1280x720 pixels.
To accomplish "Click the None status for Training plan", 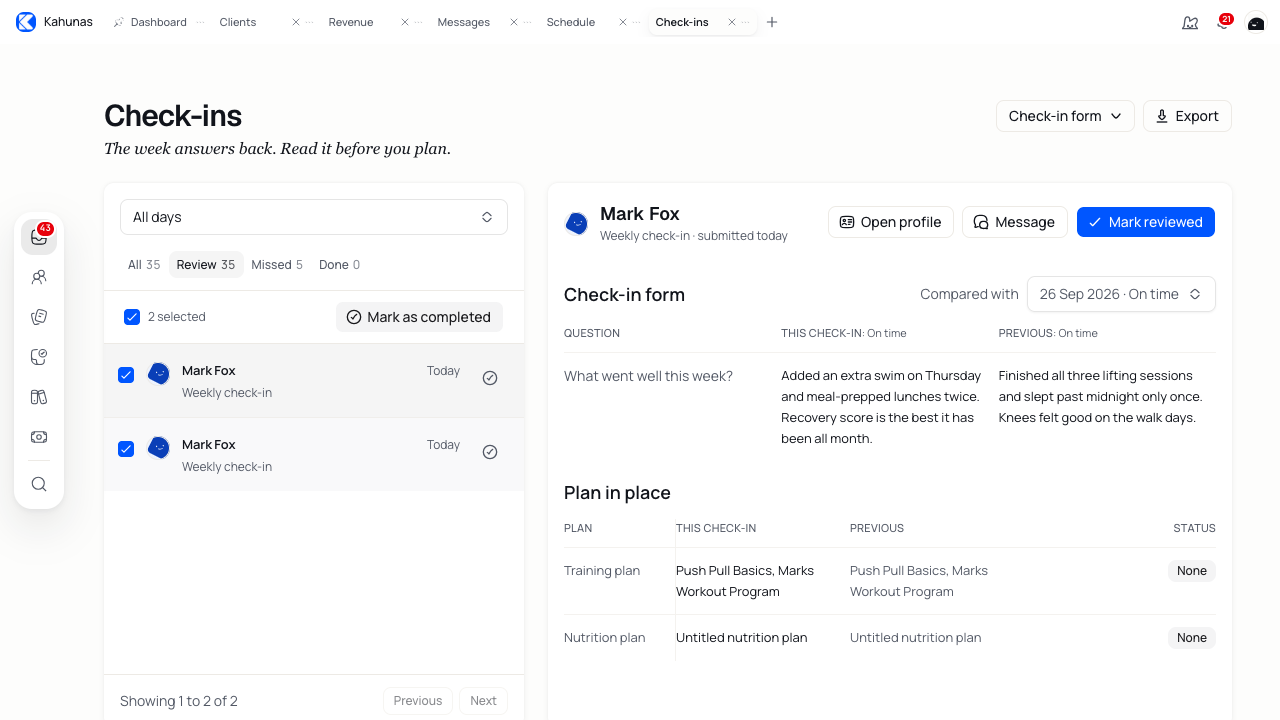I will [1192, 571].
